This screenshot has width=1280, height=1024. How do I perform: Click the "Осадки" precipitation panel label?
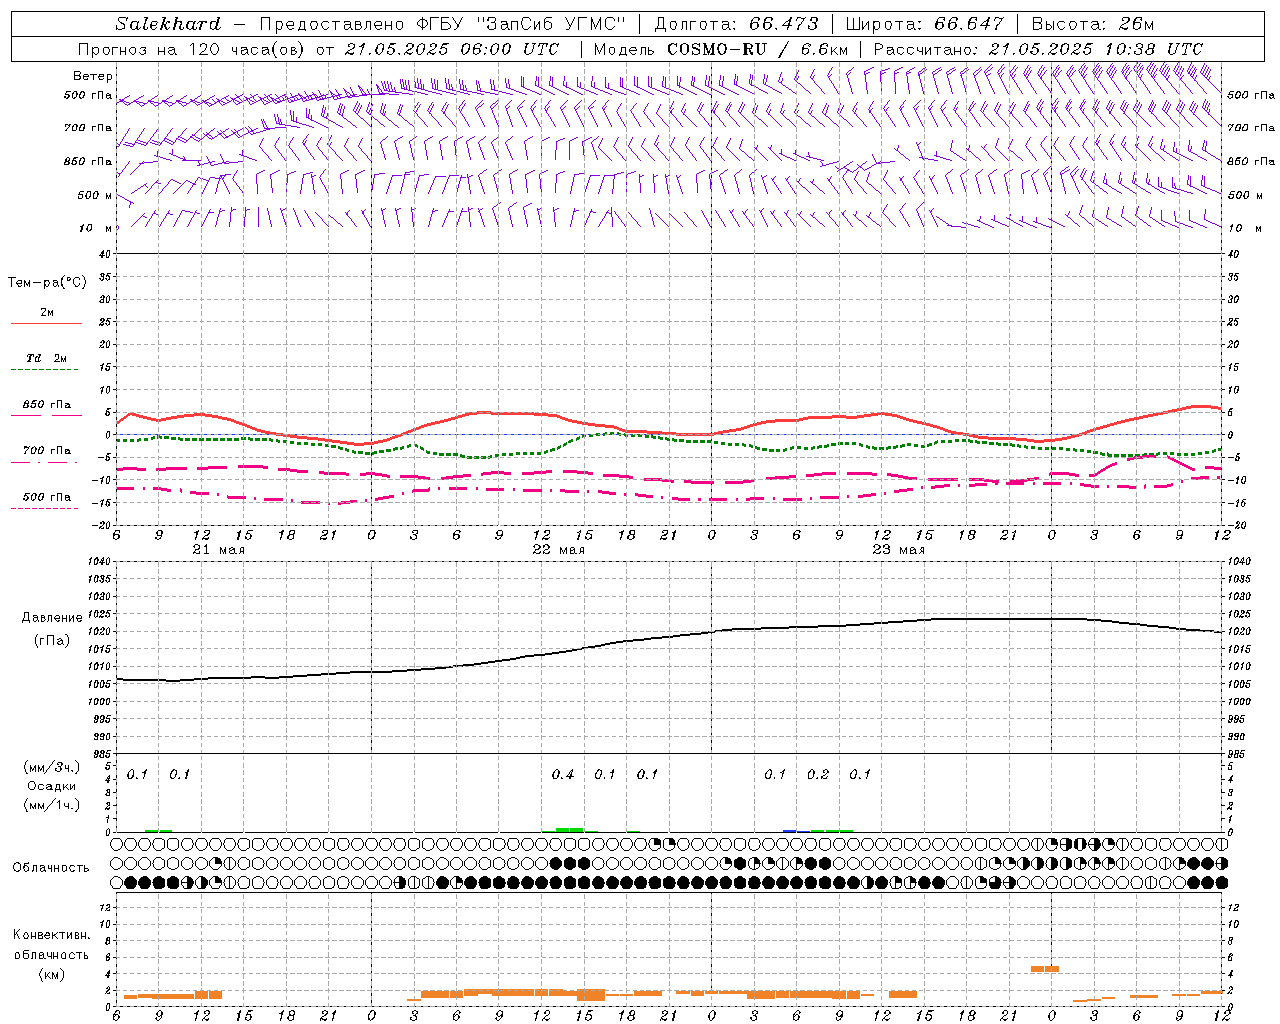click(x=52, y=786)
